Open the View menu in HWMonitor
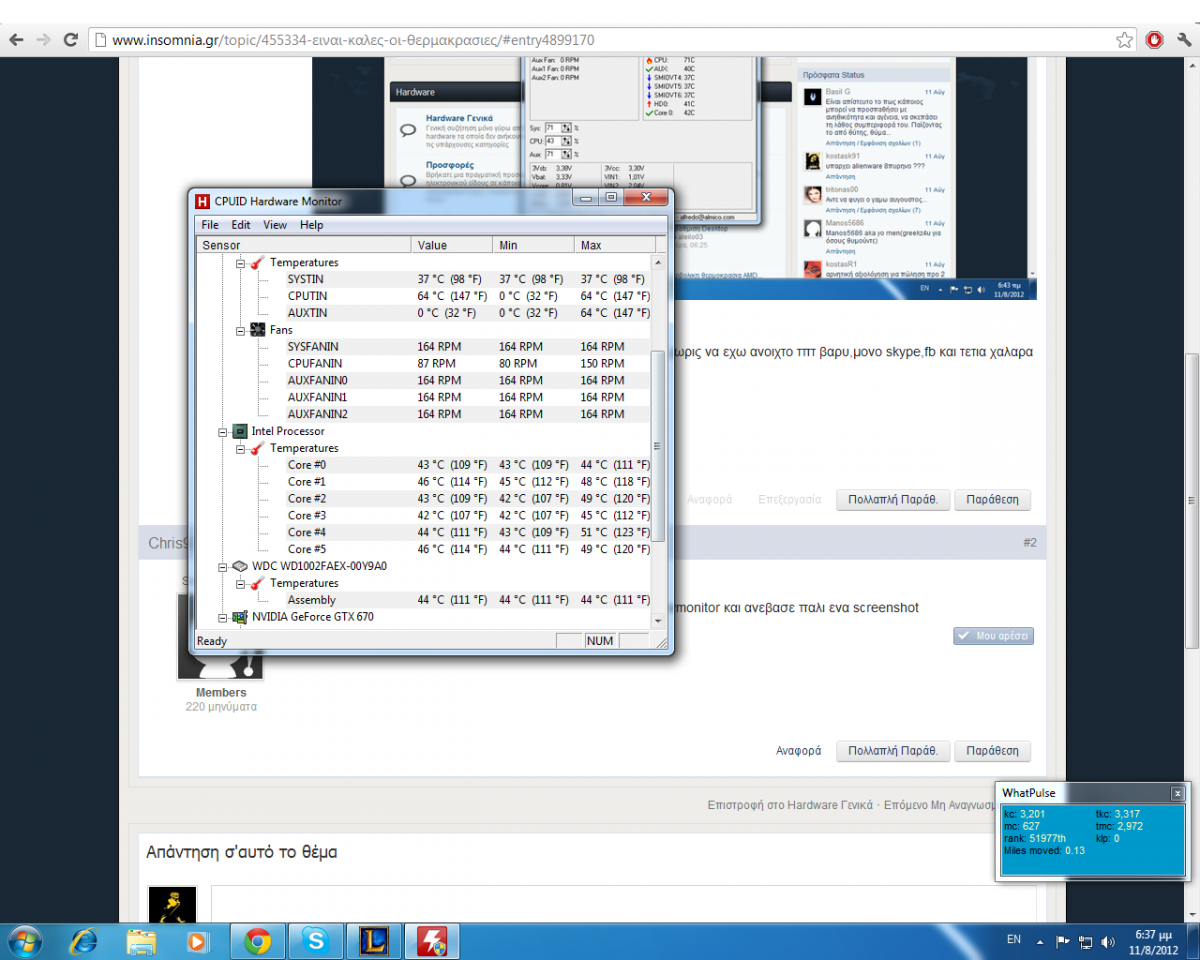1200x960 pixels. tap(275, 225)
